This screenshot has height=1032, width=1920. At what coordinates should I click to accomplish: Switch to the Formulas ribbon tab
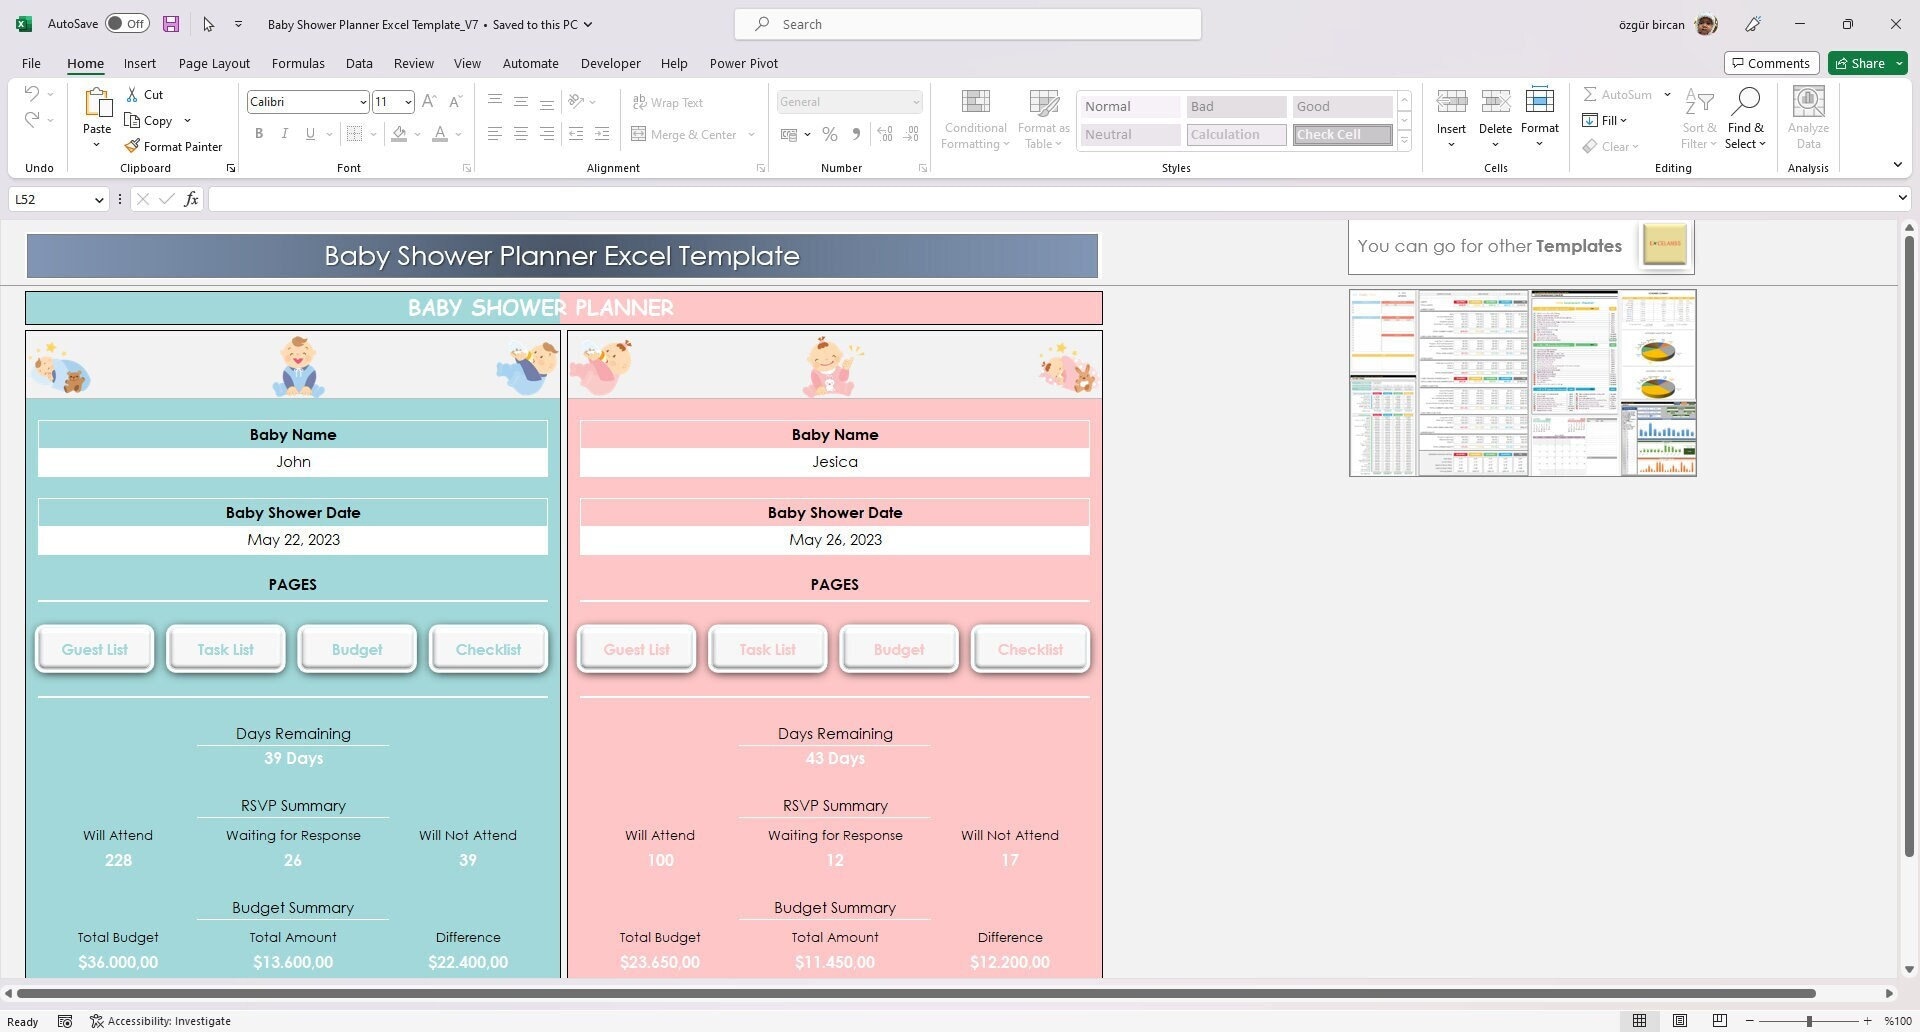pyautogui.click(x=297, y=63)
